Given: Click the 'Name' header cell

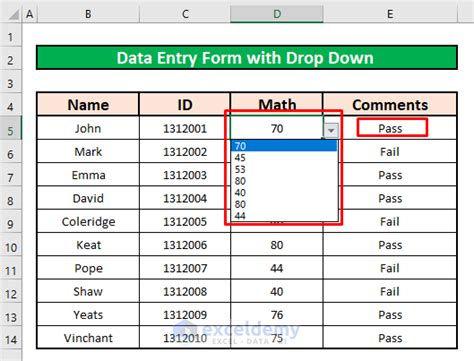Looking at the screenshot, I should (88, 105).
